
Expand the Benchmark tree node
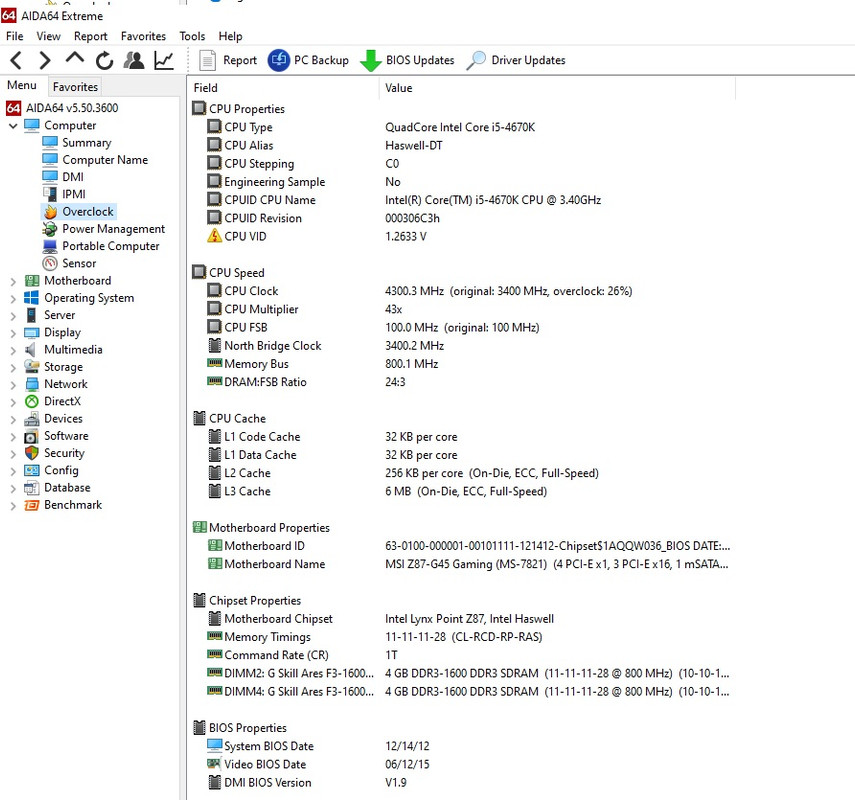(x=13, y=506)
